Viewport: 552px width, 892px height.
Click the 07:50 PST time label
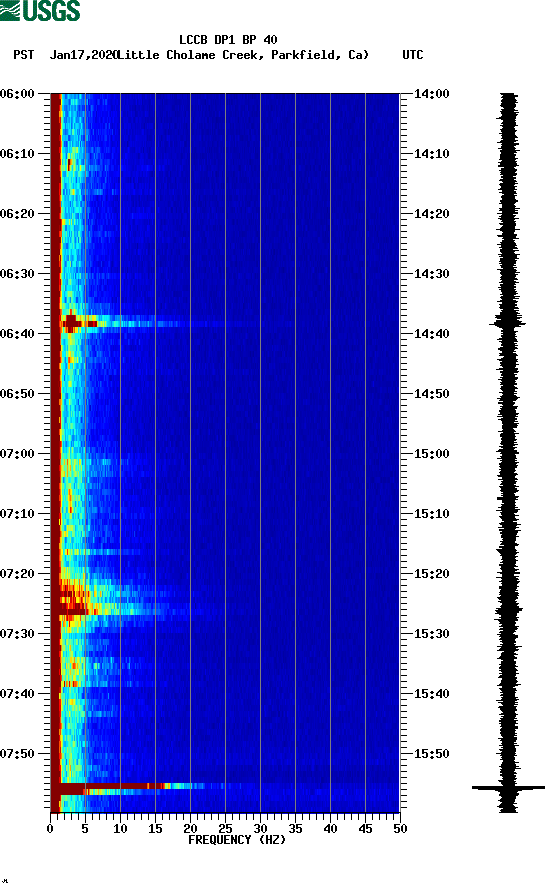pos(18,754)
